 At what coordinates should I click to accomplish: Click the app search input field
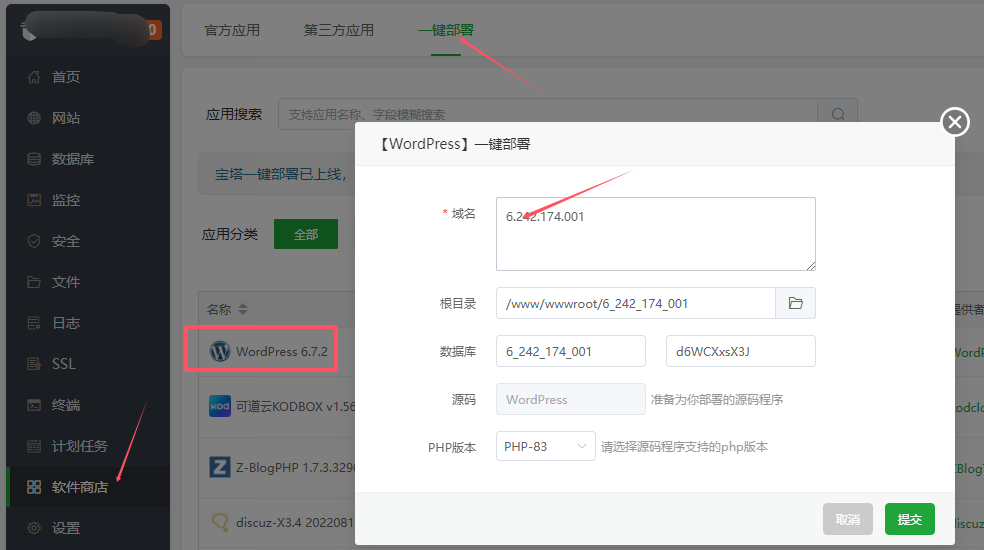point(548,114)
